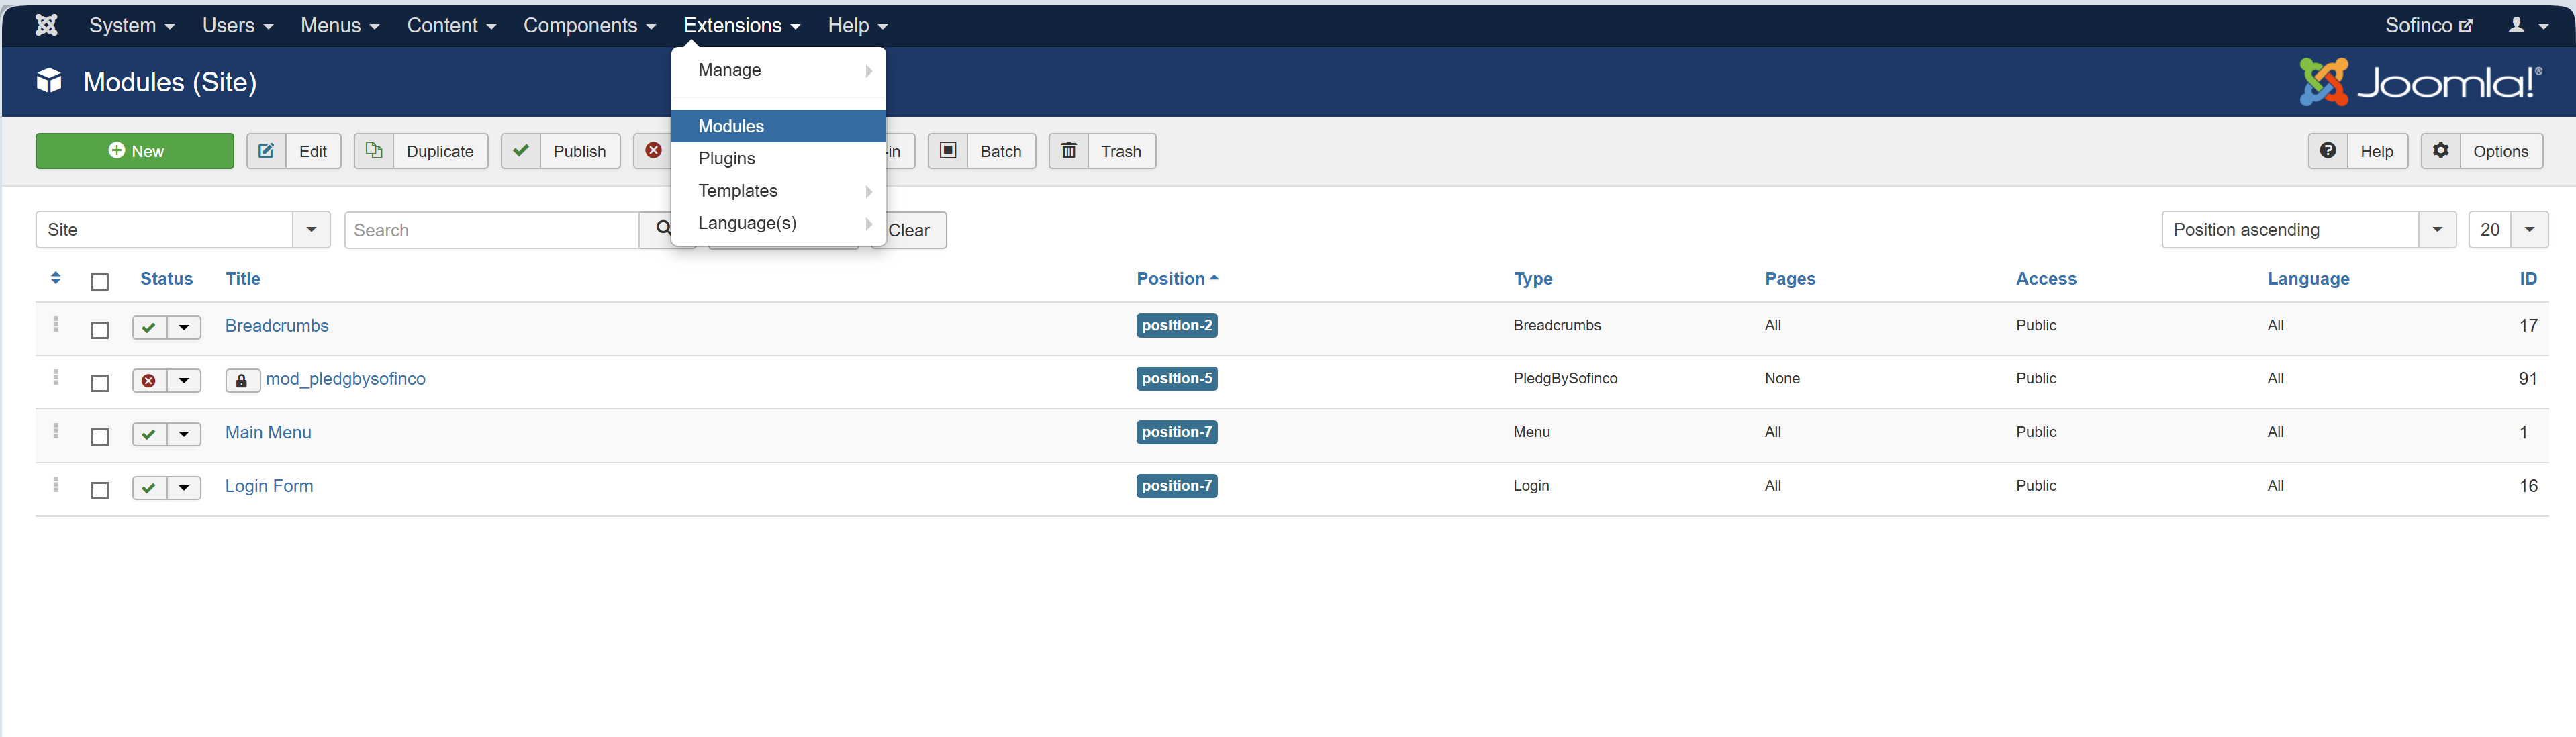Image resolution: width=2576 pixels, height=737 pixels.
Task: Click the Options gear icon
Action: click(x=2440, y=151)
